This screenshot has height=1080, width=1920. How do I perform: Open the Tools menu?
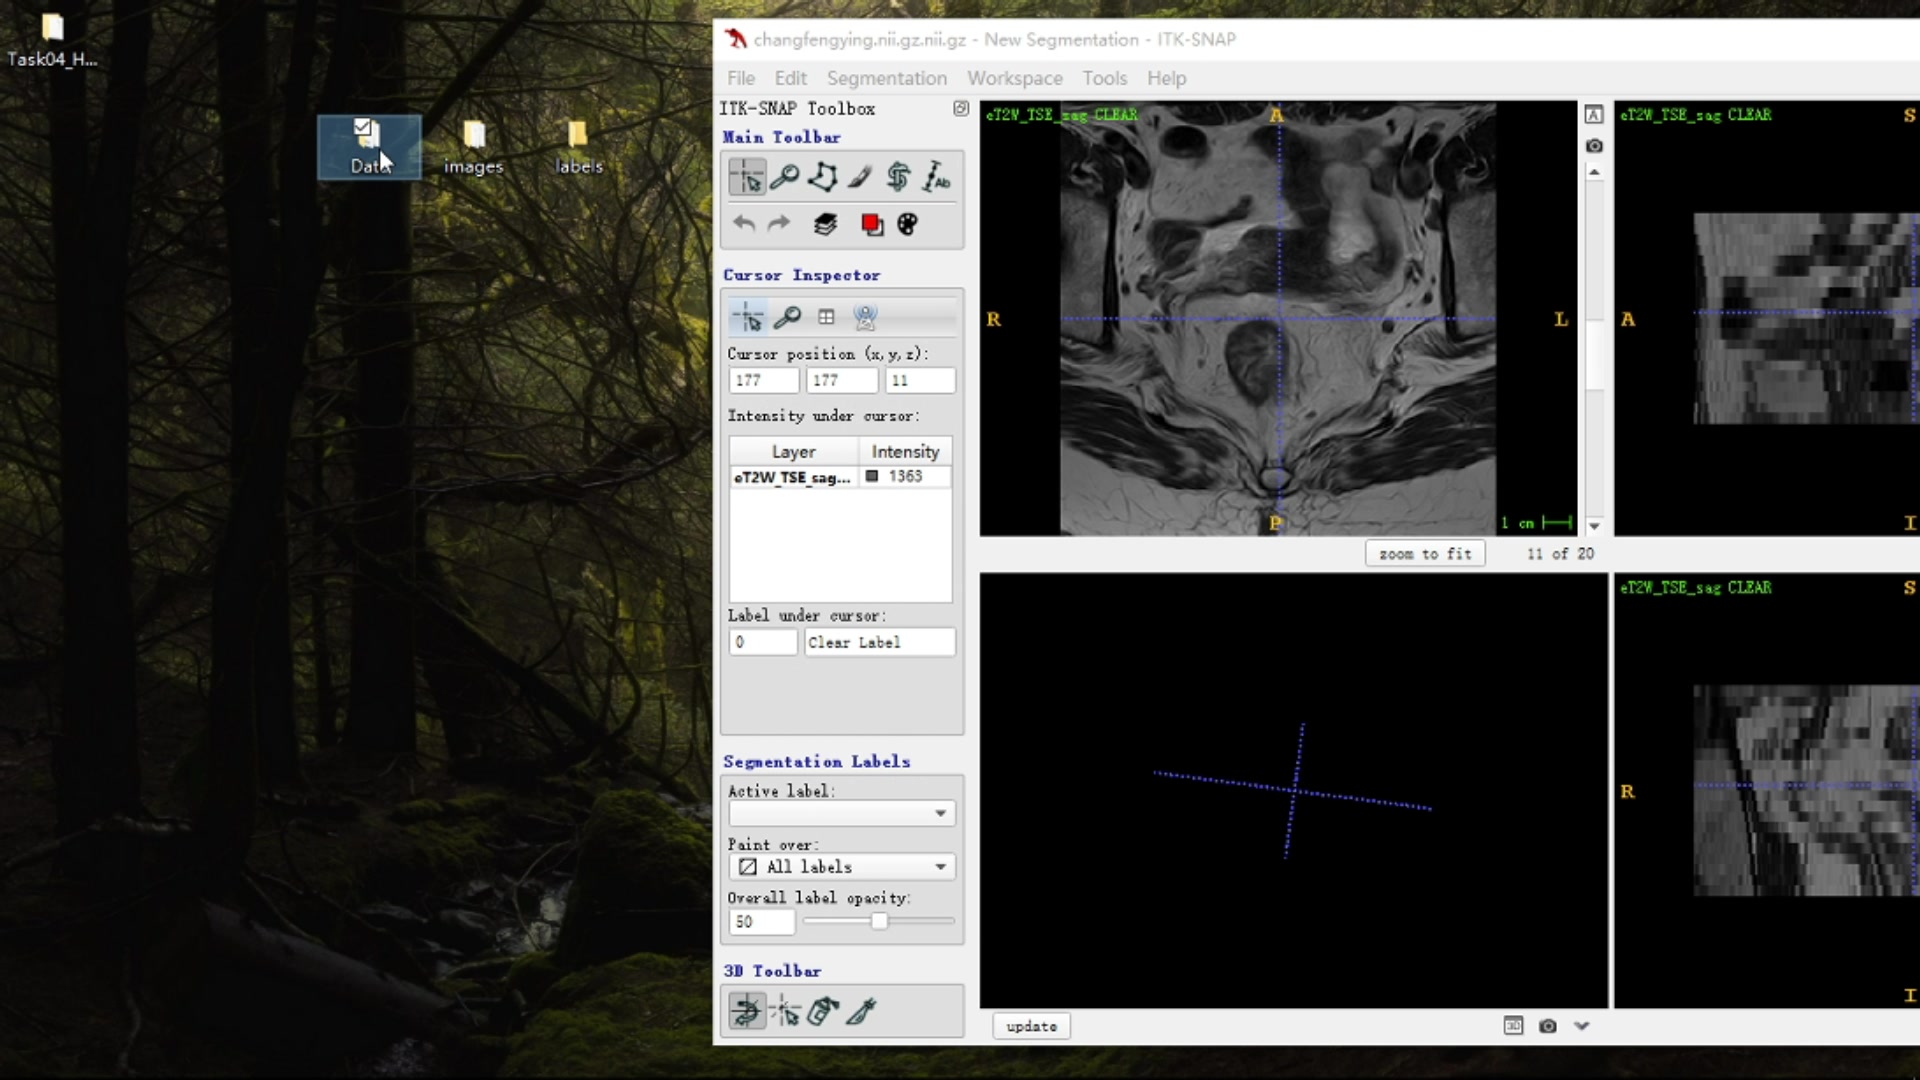(1105, 78)
